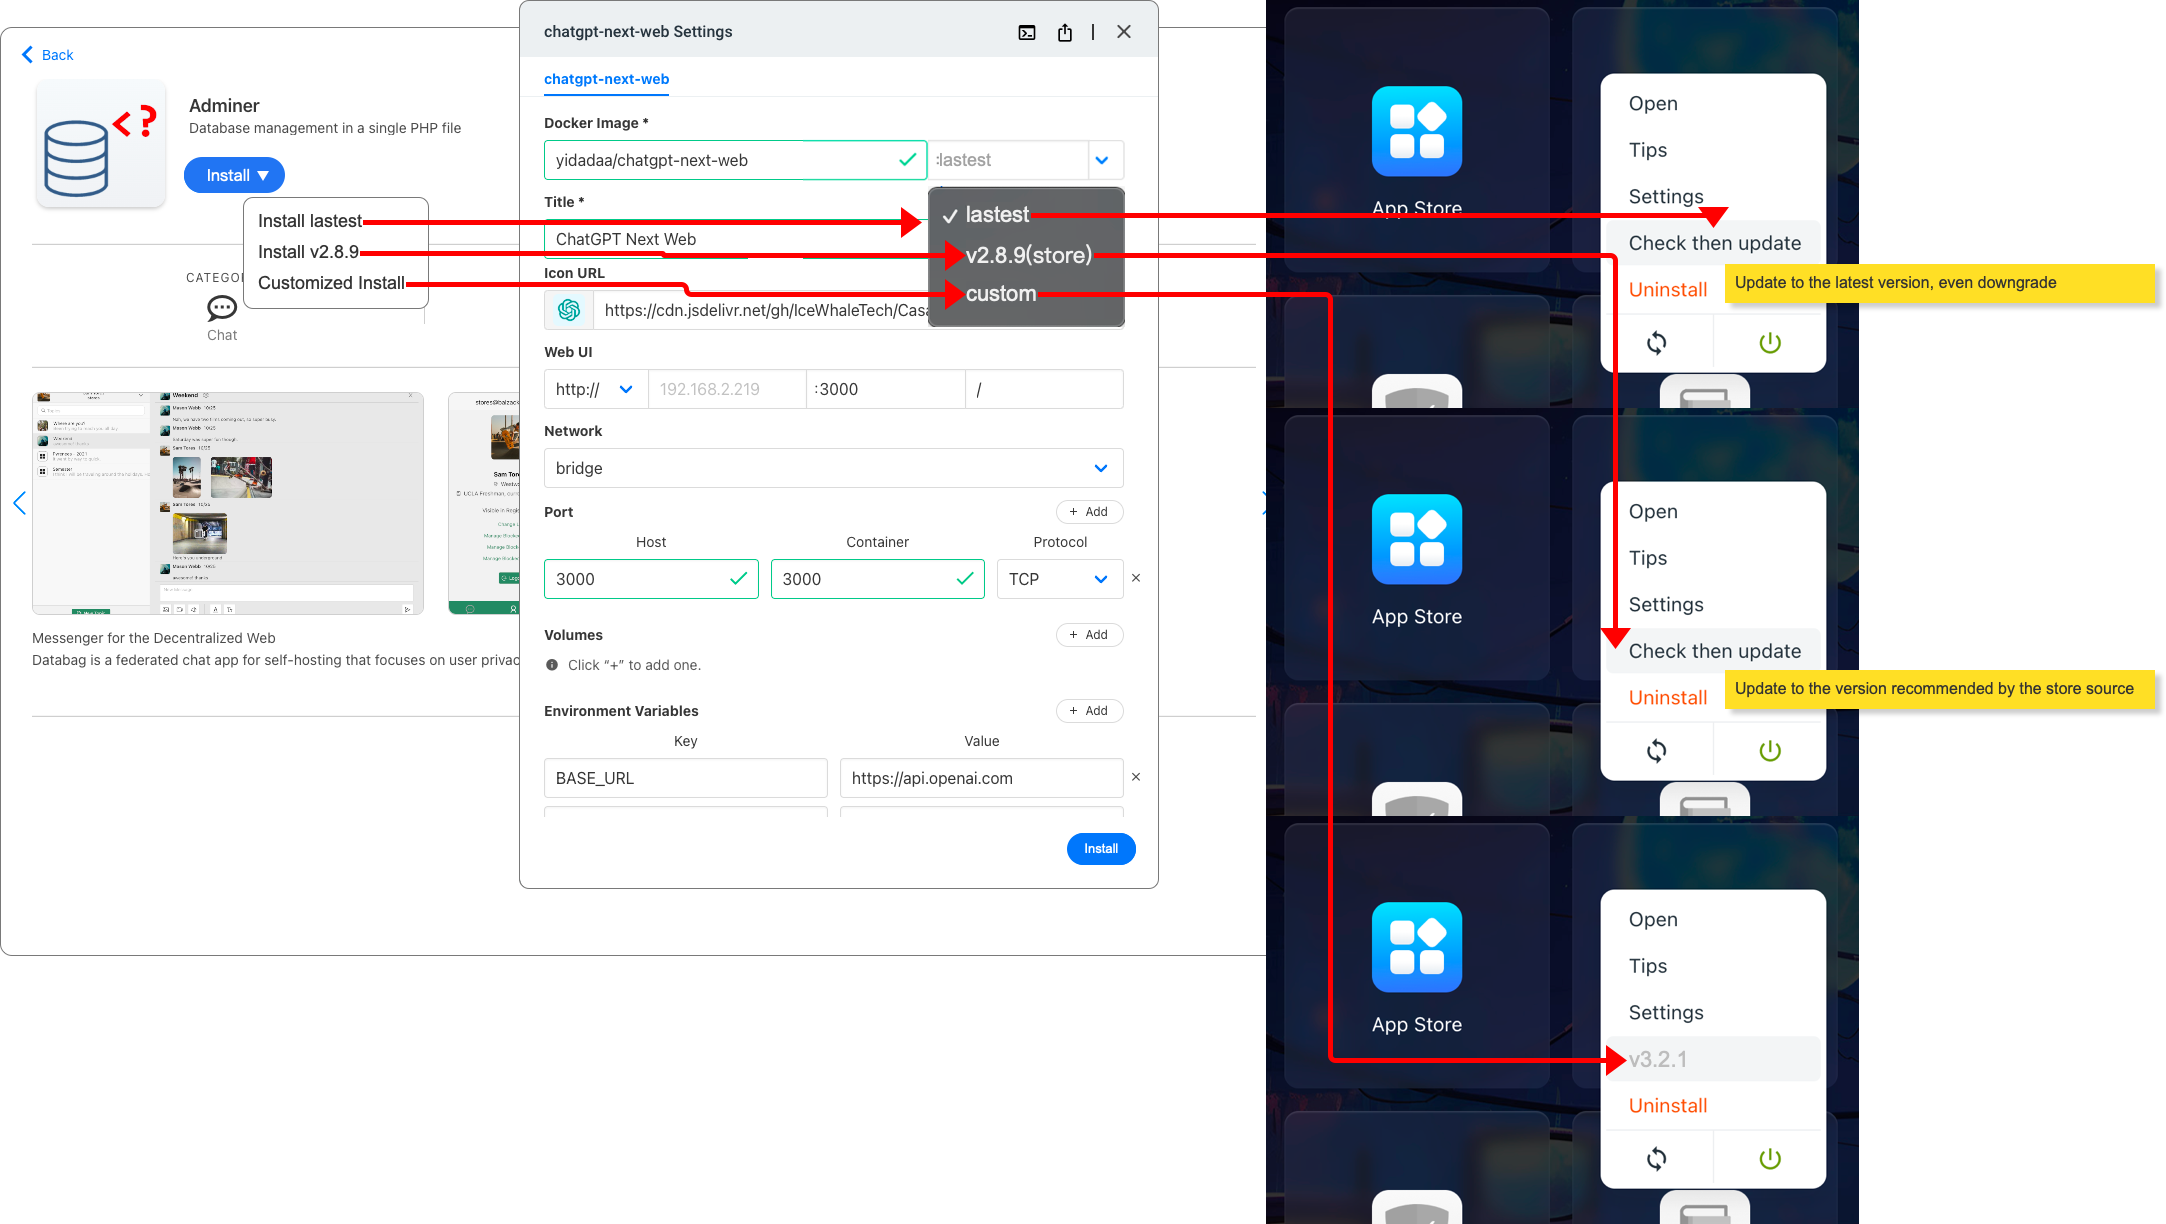Select the Chat category icon
The width and height of the screenshot is (2166, 1224).
221,308
